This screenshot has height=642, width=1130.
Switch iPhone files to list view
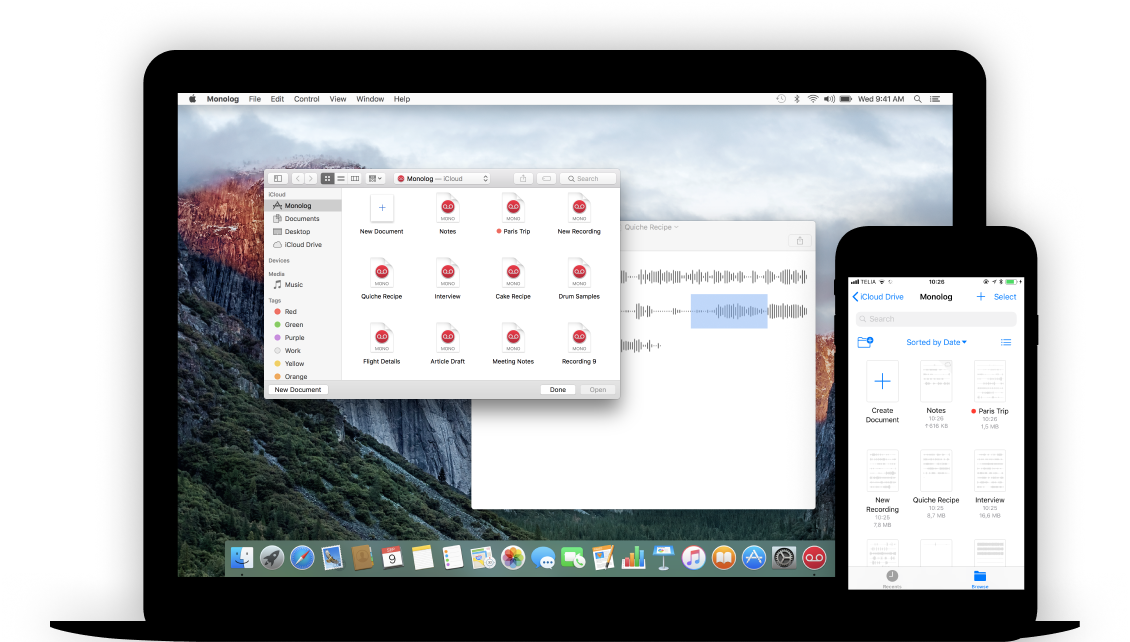click(x=1006, y=342)
